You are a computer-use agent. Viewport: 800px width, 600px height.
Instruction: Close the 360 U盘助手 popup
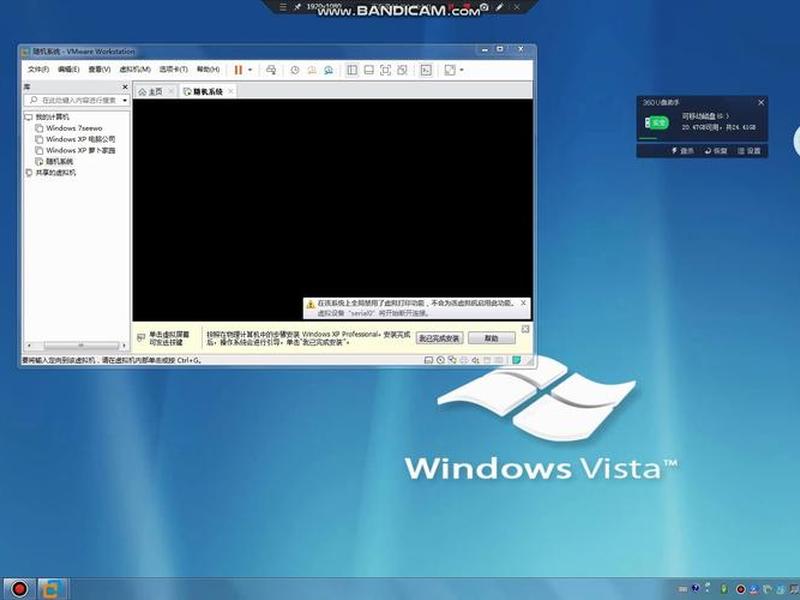(761, 103)
